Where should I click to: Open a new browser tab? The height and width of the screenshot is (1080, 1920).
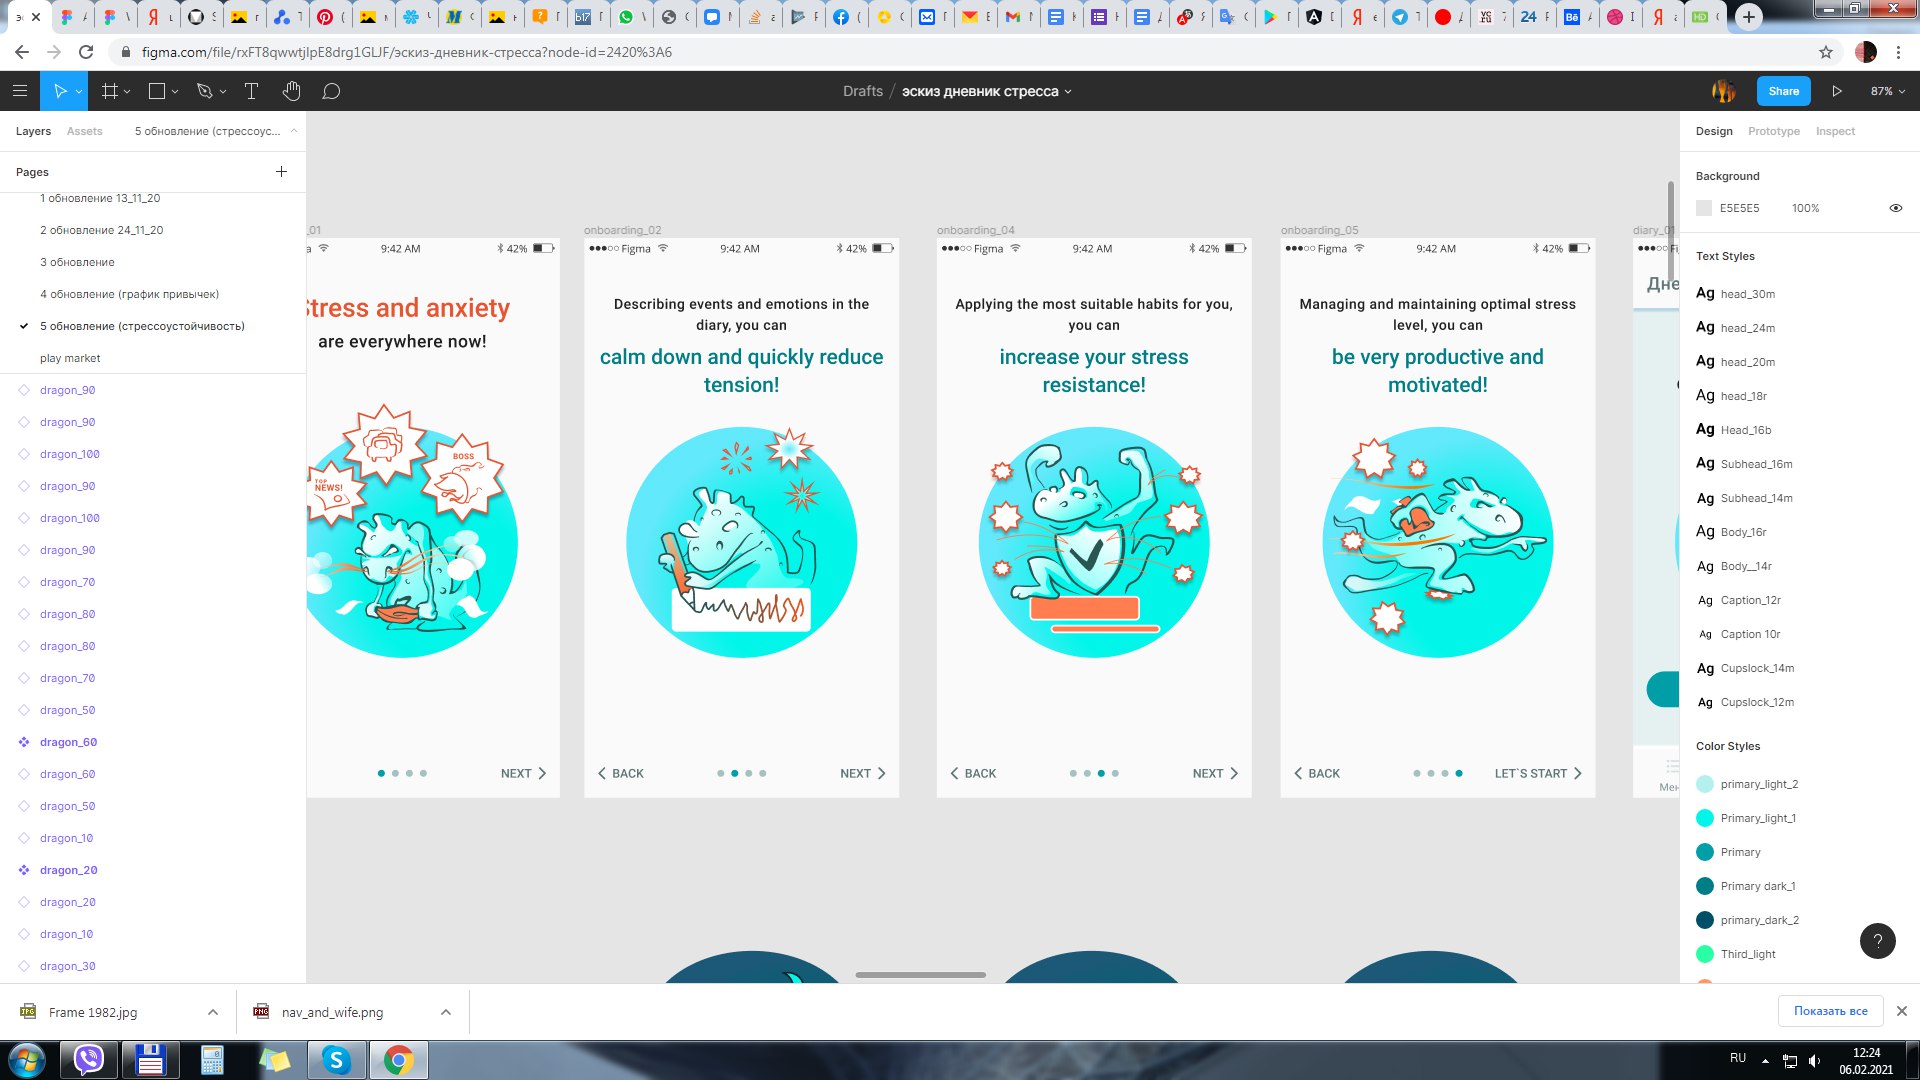[1748, 17]
